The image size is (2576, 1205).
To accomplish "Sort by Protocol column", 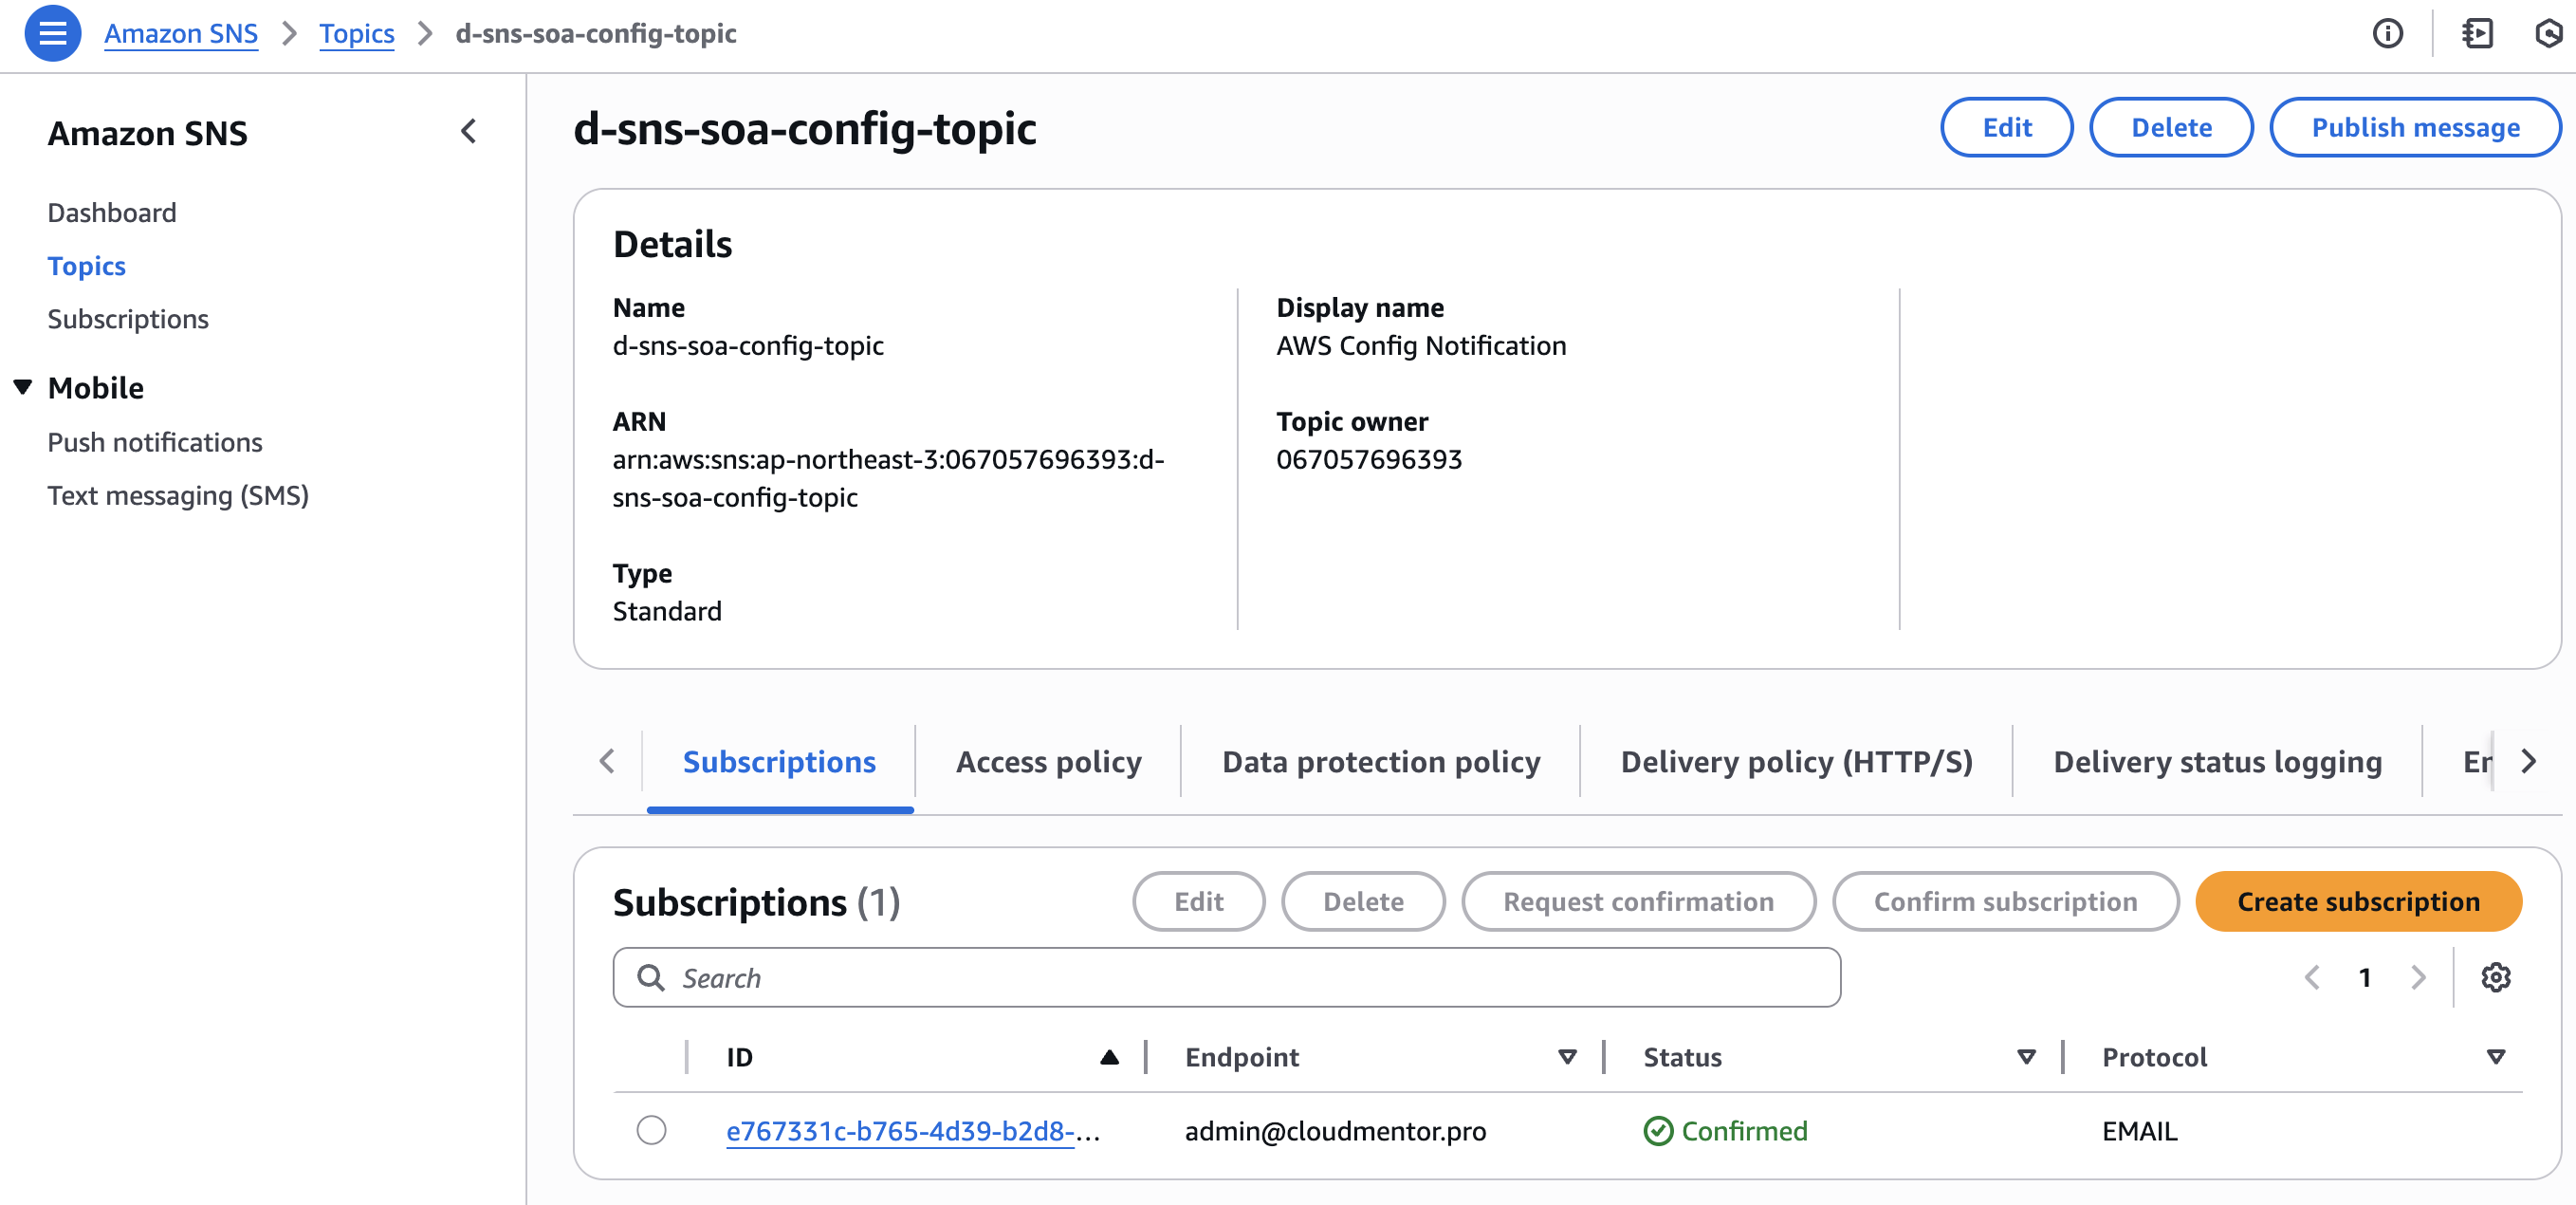I will pos(2495,1057).
